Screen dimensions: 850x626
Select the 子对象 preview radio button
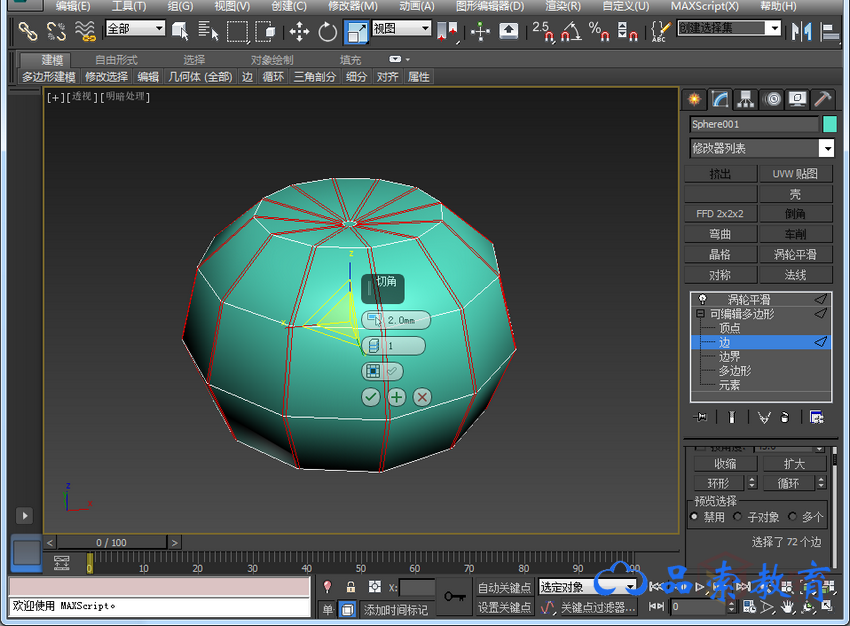[739, 517]
